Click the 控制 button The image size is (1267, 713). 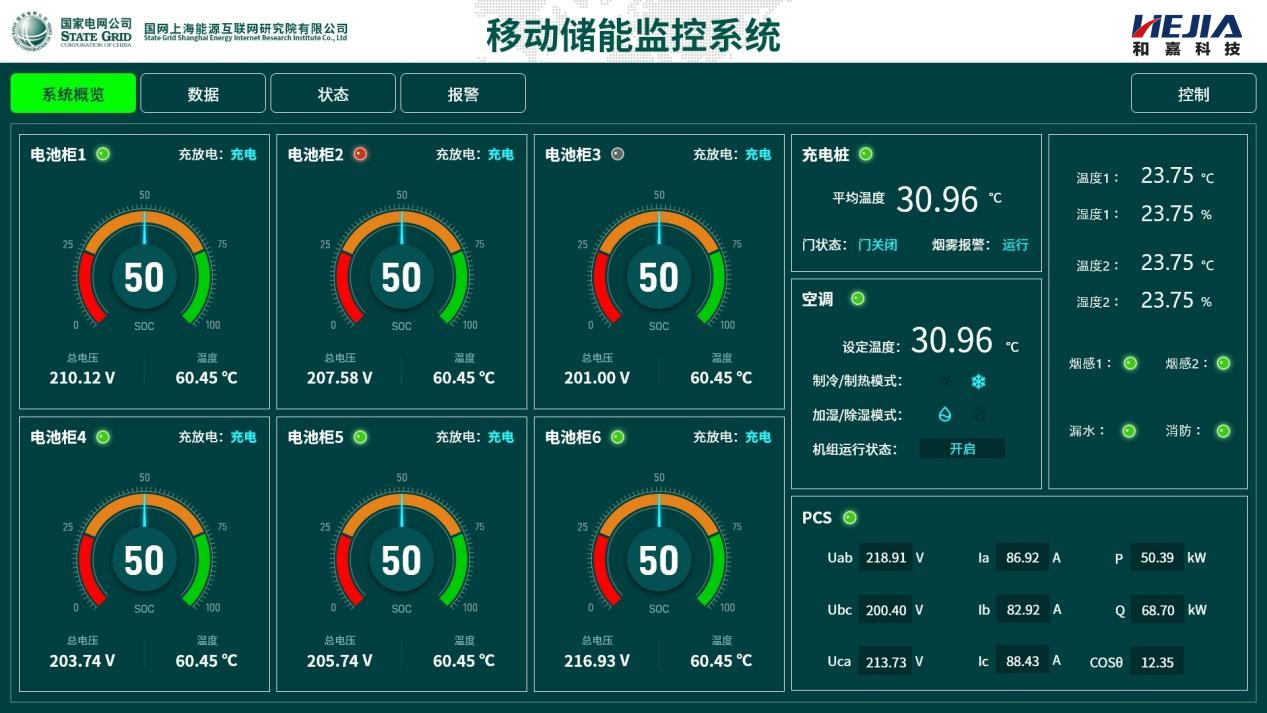[x=1194, y=92]
